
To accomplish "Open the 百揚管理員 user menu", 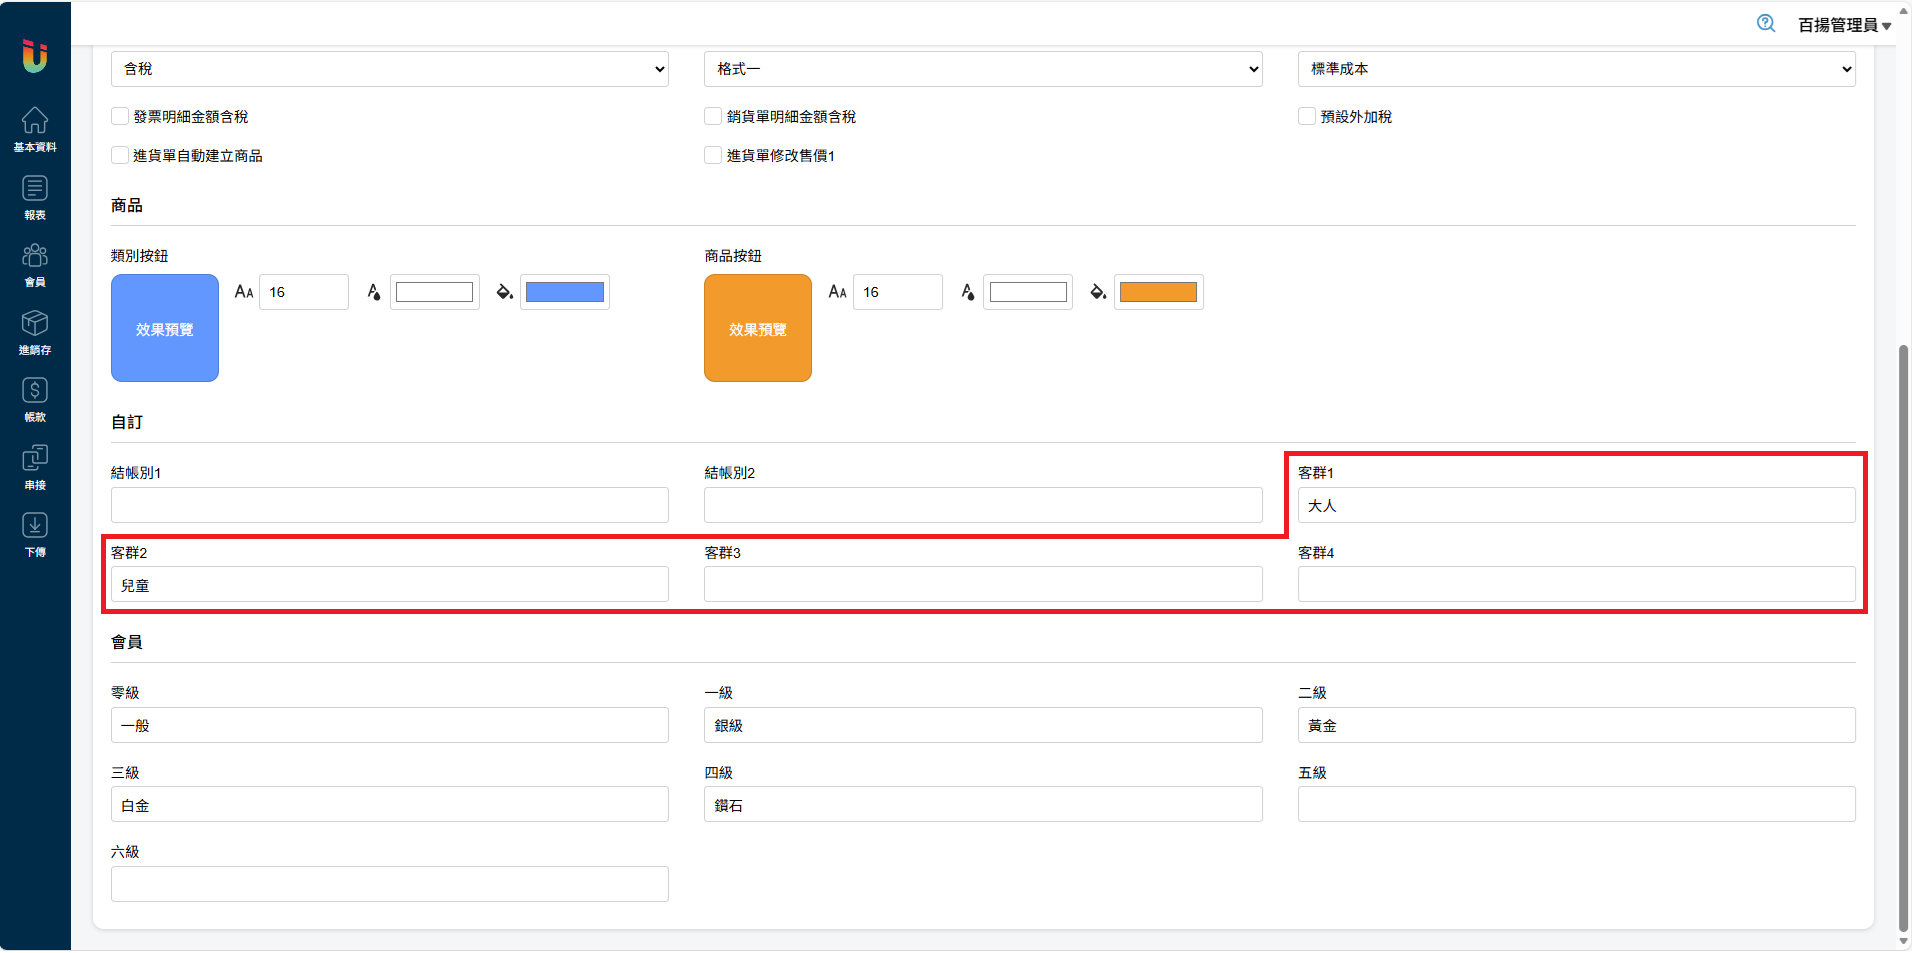I will pos(1843,25).
